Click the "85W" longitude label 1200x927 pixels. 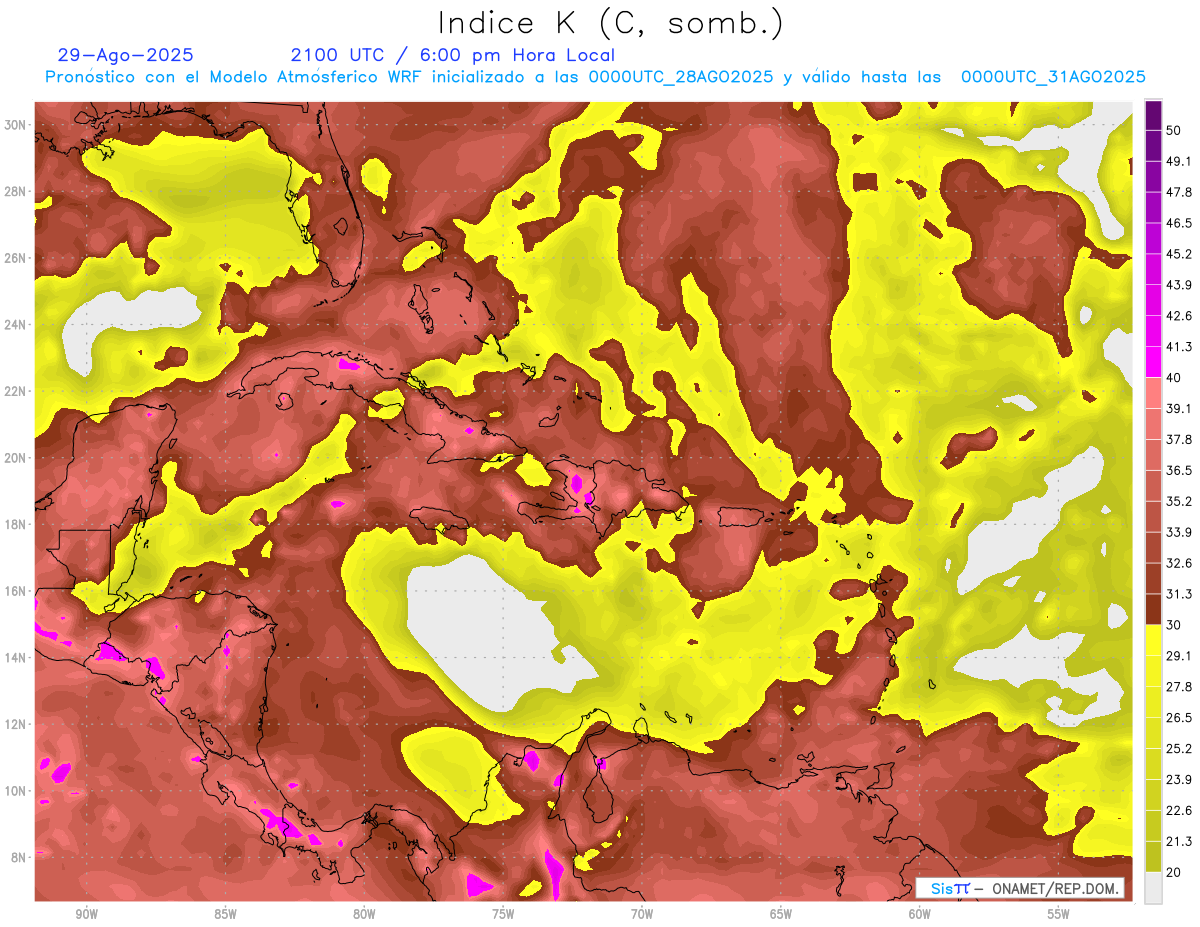225,914
